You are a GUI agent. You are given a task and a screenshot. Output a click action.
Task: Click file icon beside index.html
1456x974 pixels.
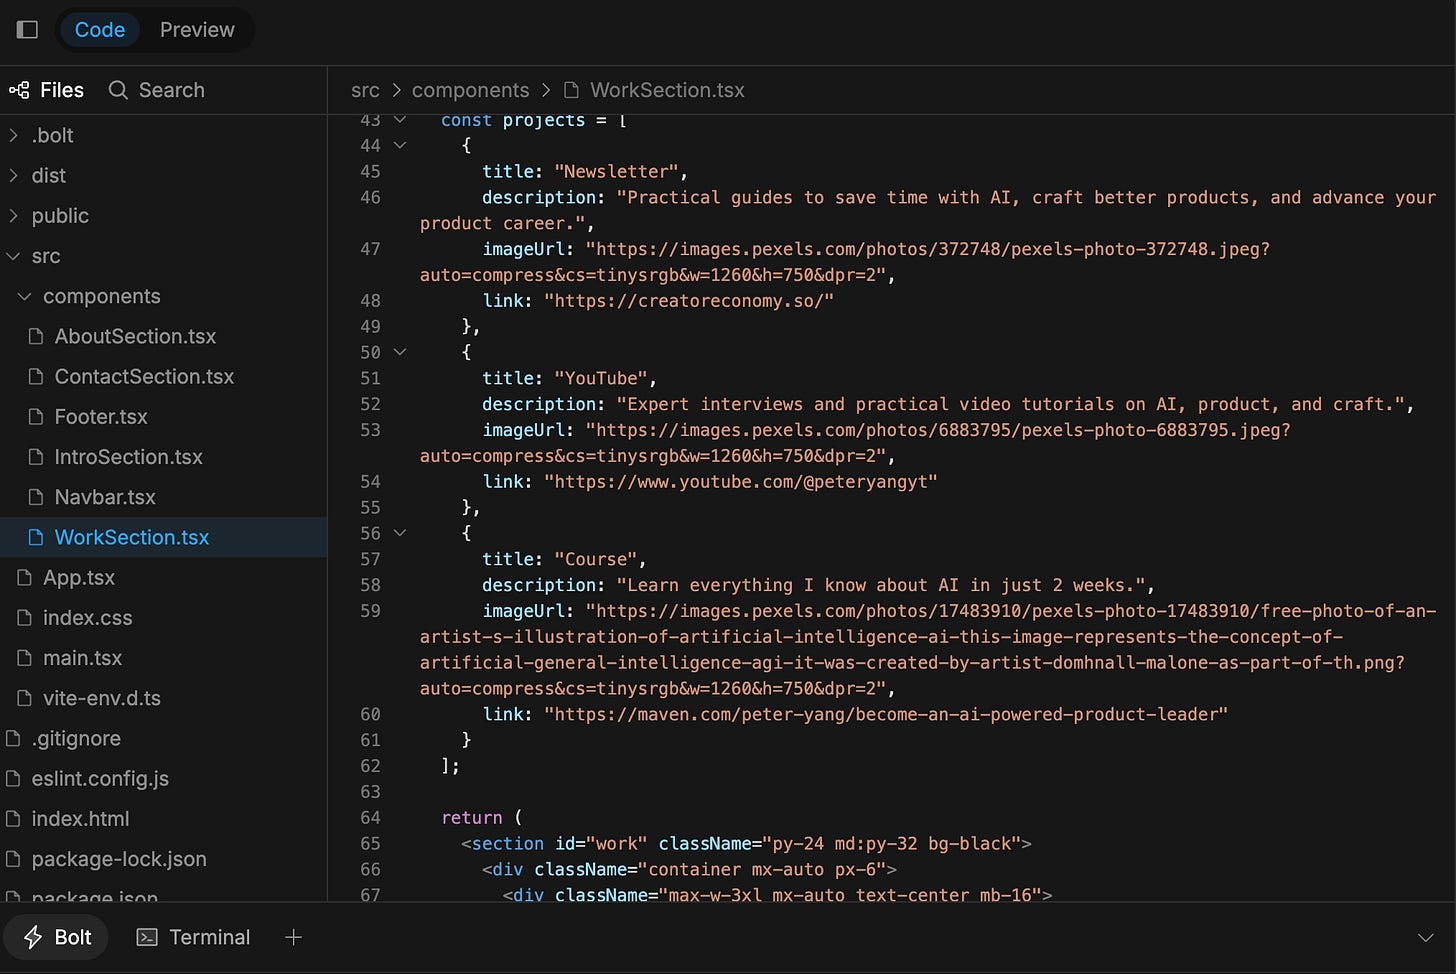(x=13, y=819)
